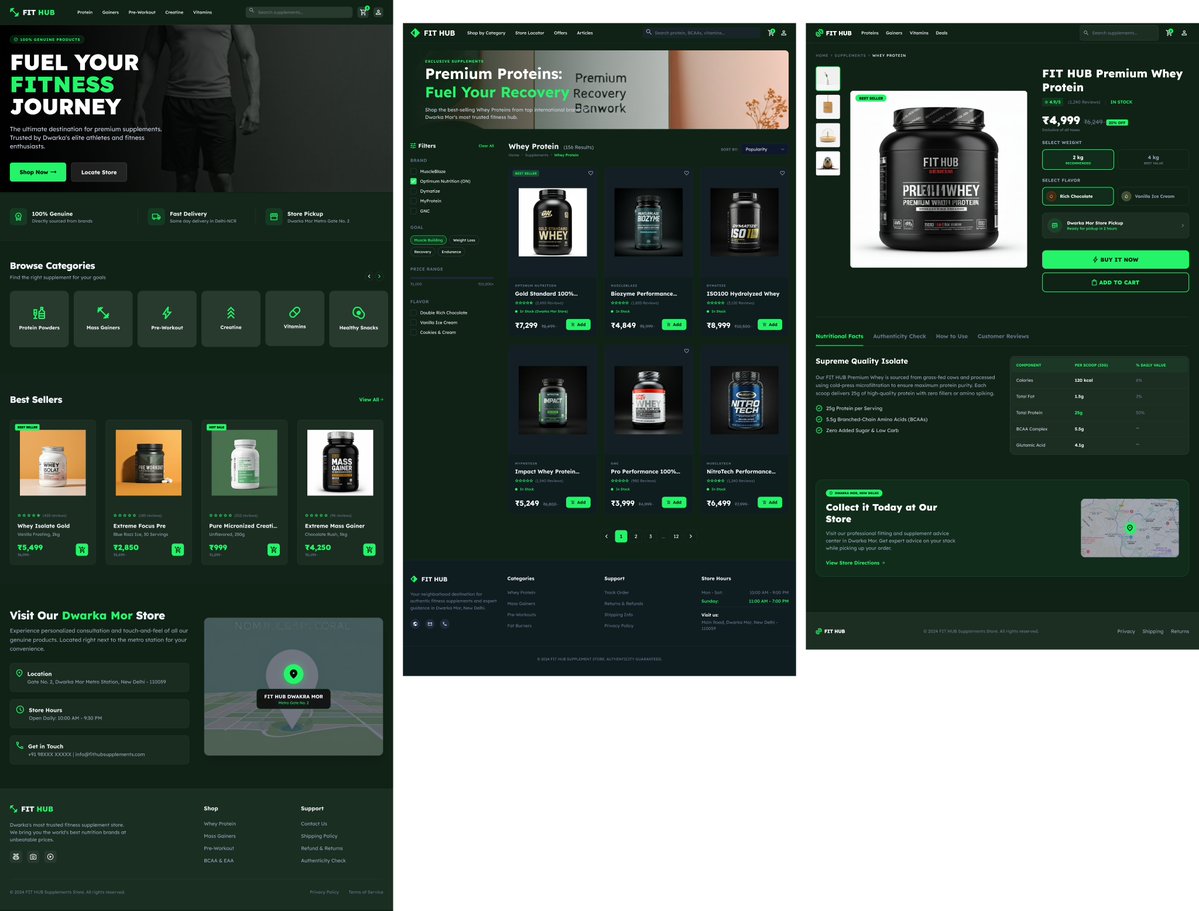This screenshot has width=1199, height=911.
Task: Click View All beside Best Sellers
Action: pos(371,399)
